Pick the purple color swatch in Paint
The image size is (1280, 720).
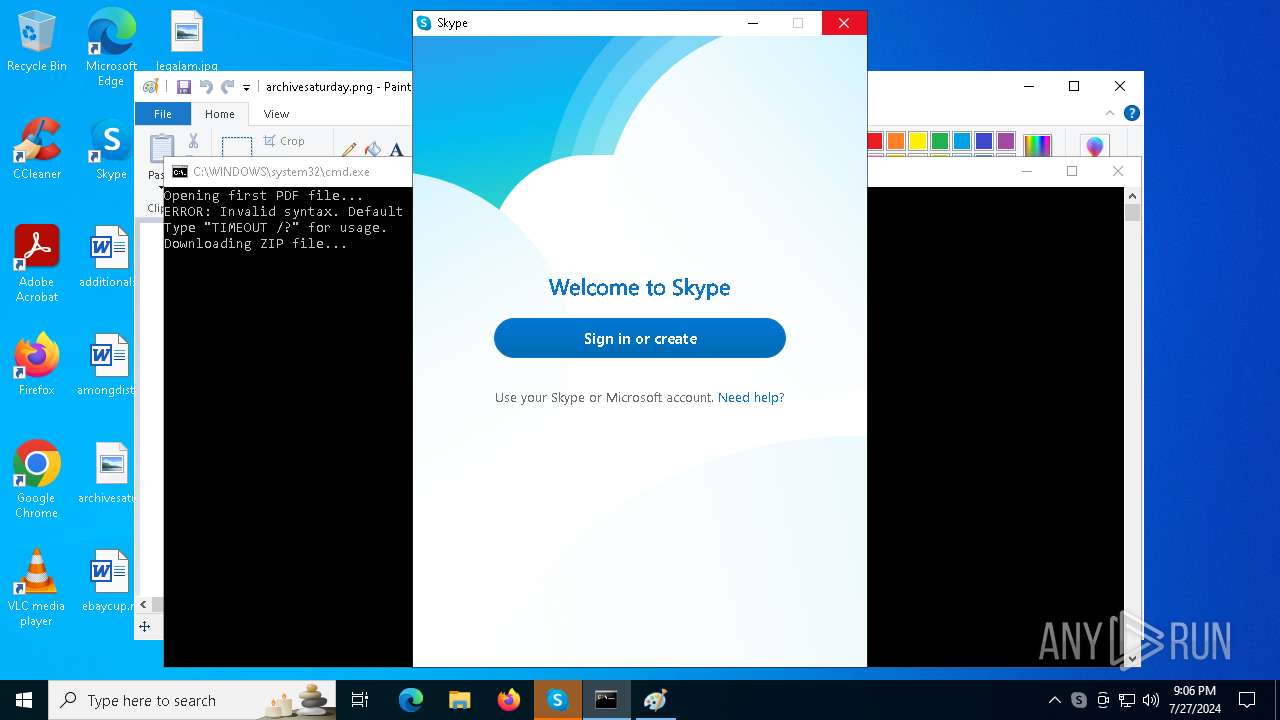pos(1006,141)
